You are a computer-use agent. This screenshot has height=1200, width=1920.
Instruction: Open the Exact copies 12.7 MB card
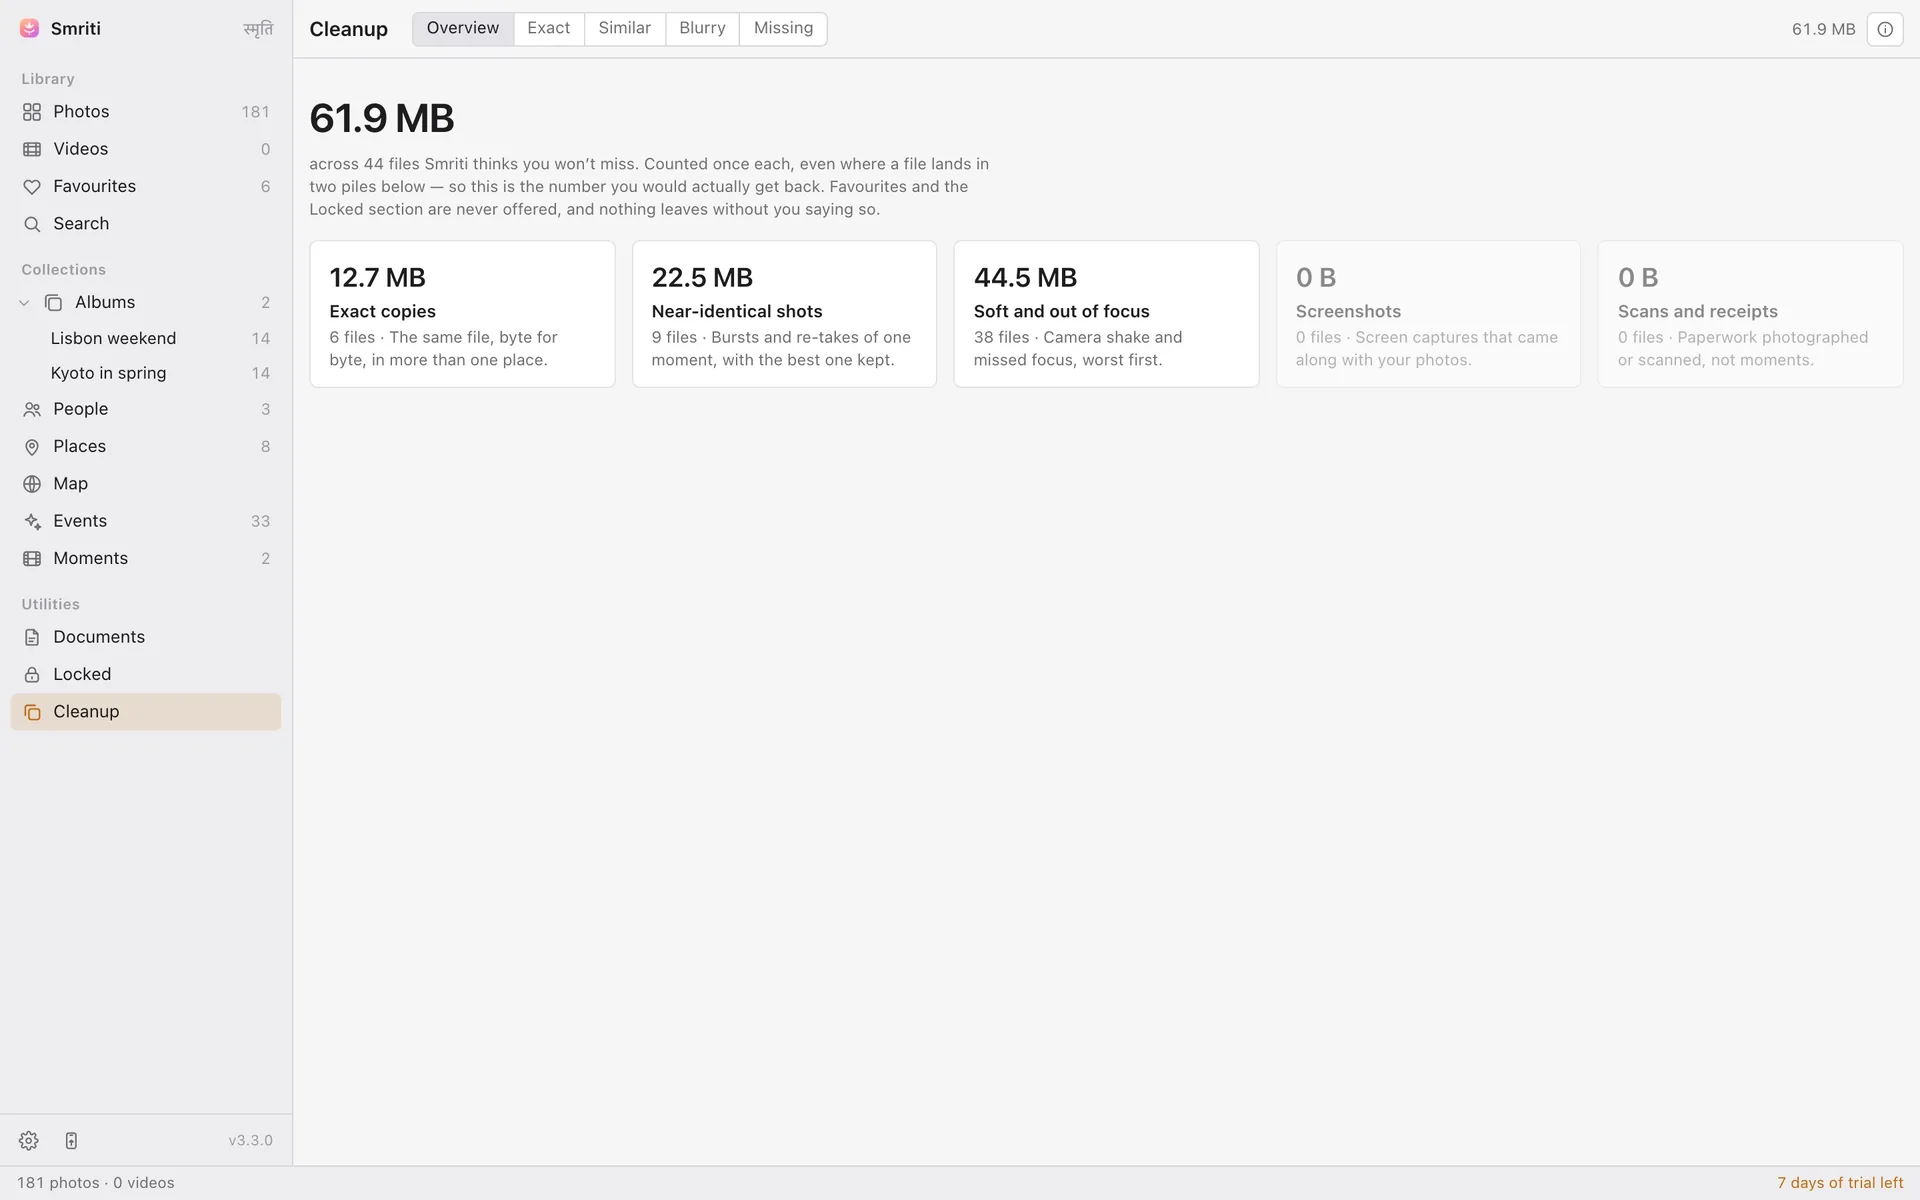coord(462,314)
